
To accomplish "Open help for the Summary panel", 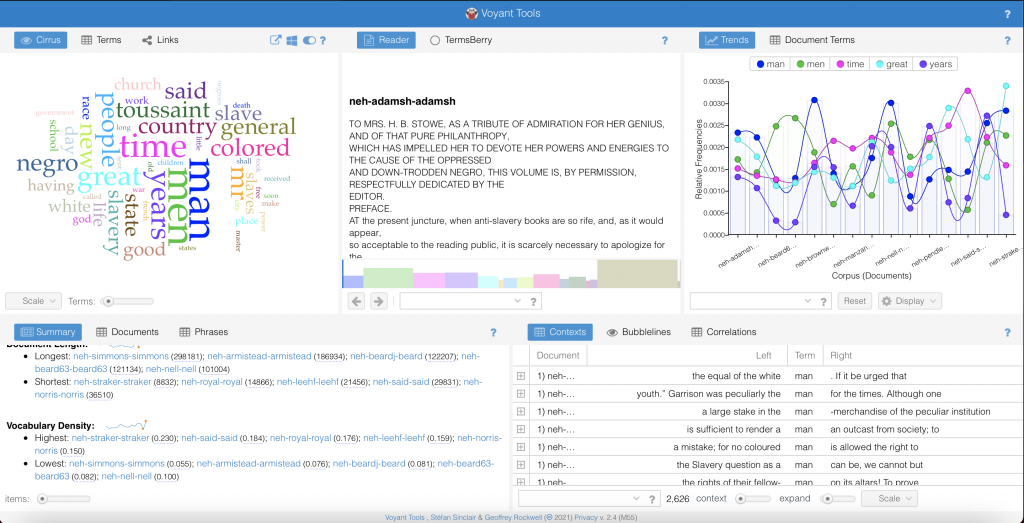I will [493, 332].
